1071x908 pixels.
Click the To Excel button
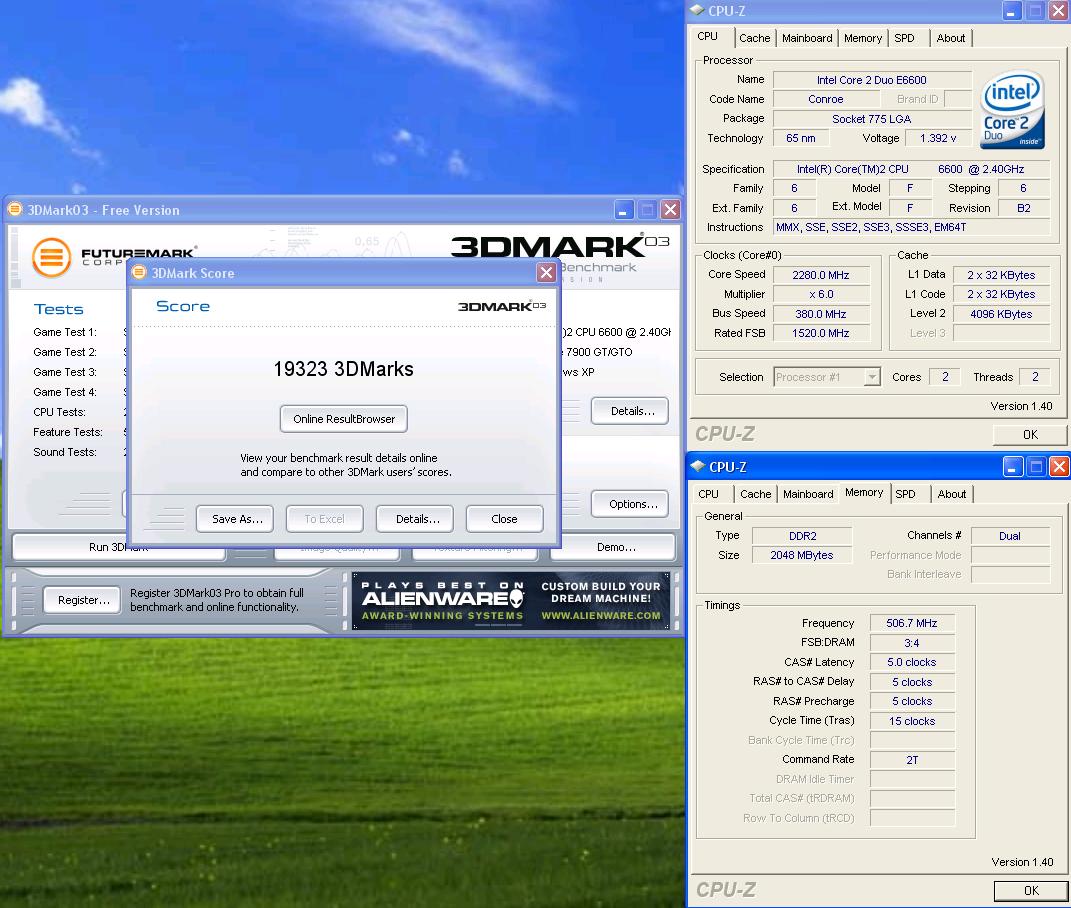(324, 519)
